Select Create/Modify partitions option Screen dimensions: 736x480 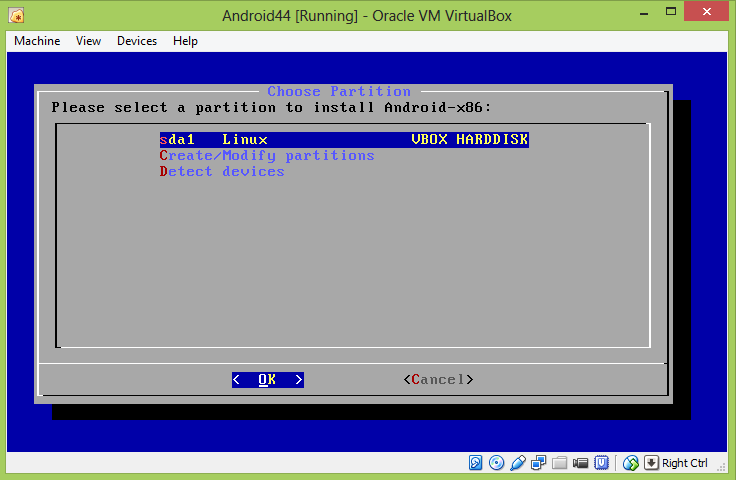coord(267,155)
